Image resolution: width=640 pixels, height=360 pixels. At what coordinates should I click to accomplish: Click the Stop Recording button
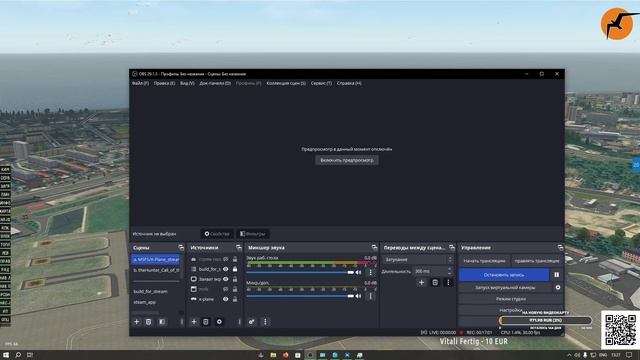504,275
